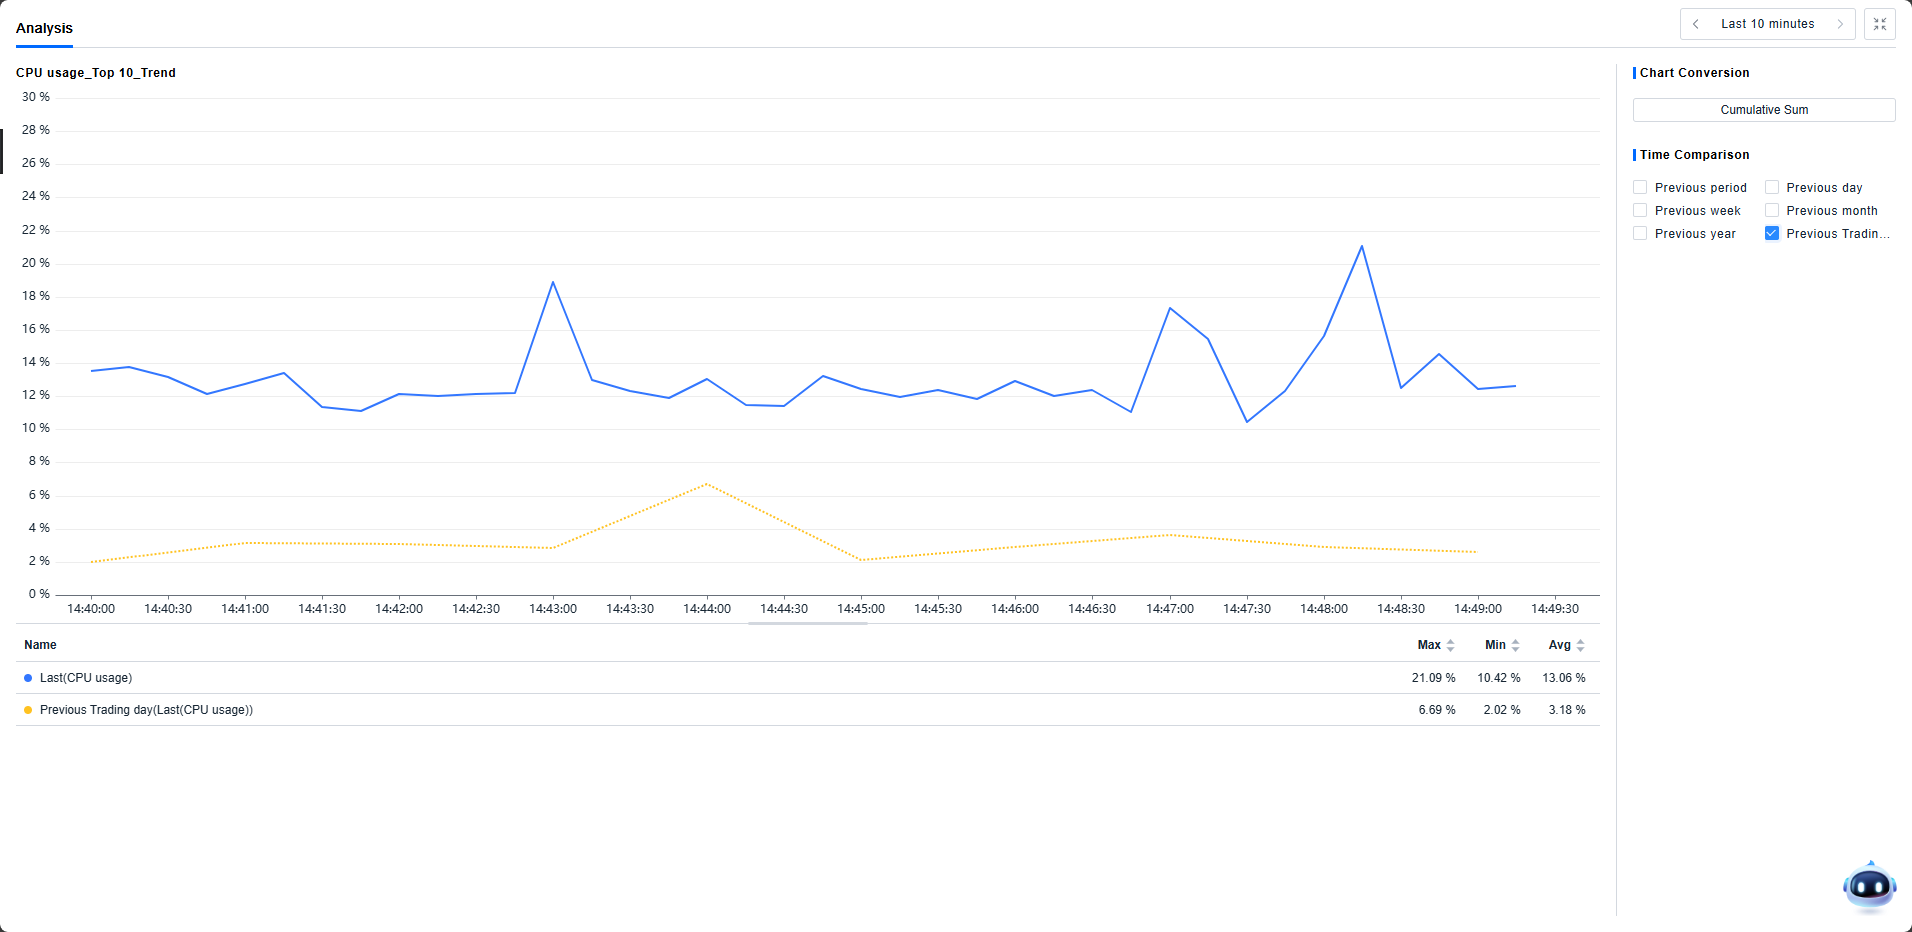Image resolution: width=1912 pixels, height=932 pixels.
Task: Tick the Previous week checkbox
Action: click(x=1640, y=211)
